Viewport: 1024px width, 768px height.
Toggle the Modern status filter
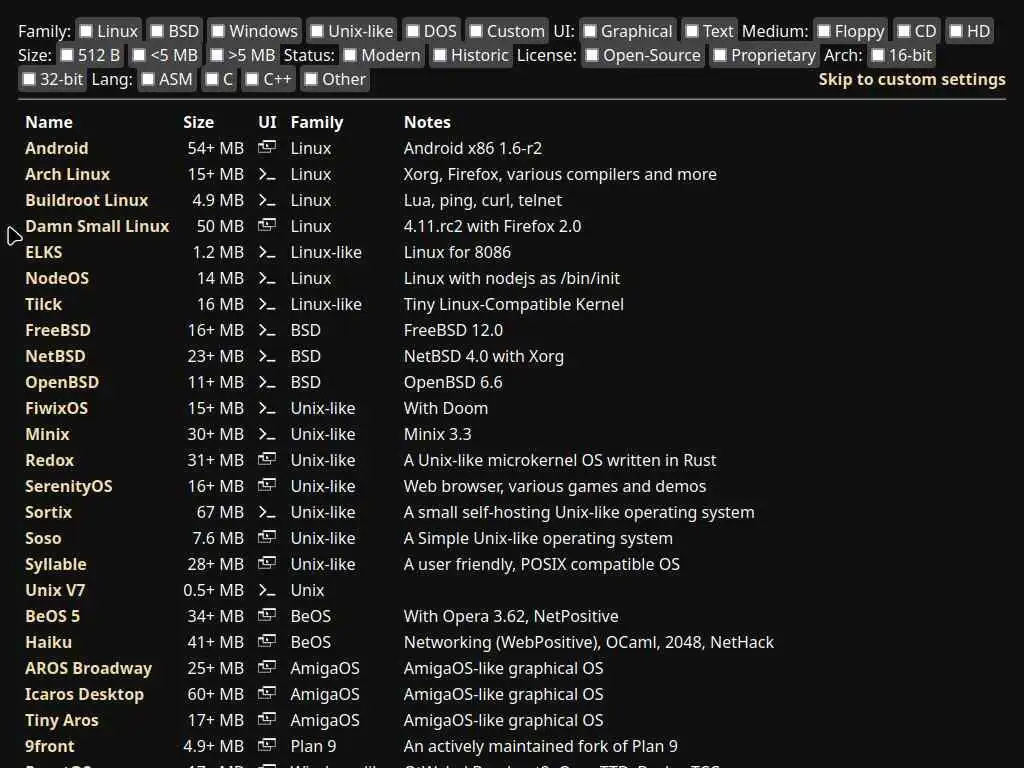(350, 56)
